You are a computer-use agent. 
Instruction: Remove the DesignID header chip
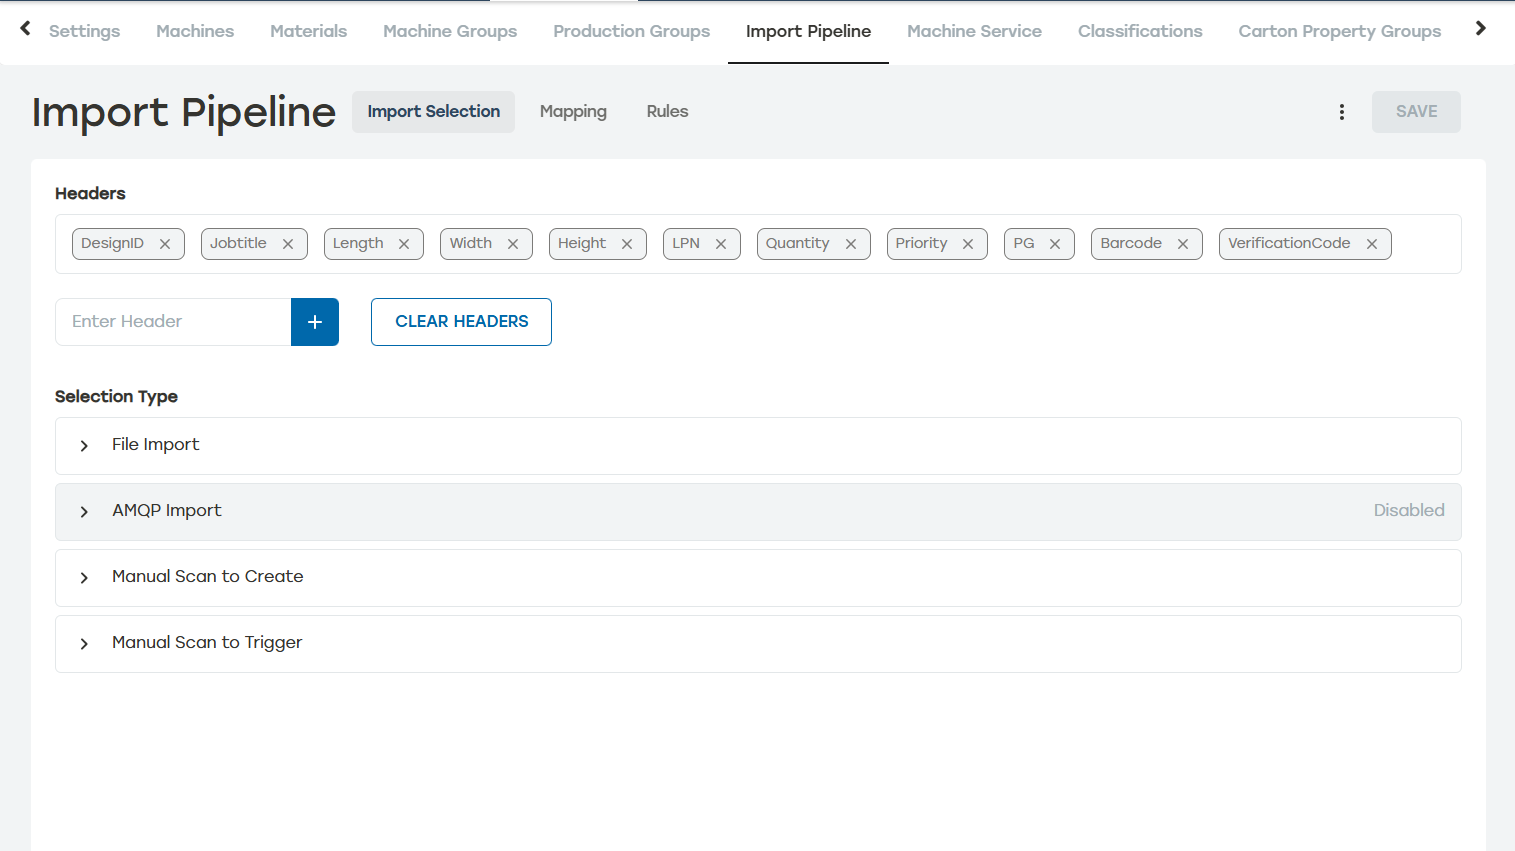coord(165,244)
